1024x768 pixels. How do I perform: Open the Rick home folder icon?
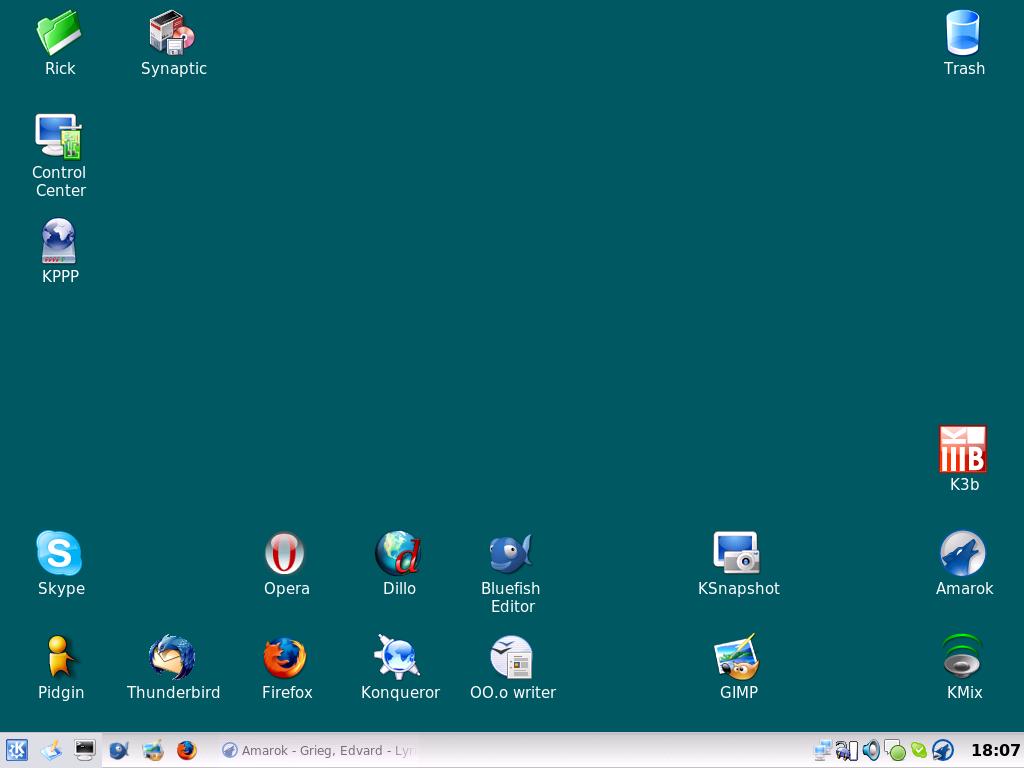[x=59, y=33]
